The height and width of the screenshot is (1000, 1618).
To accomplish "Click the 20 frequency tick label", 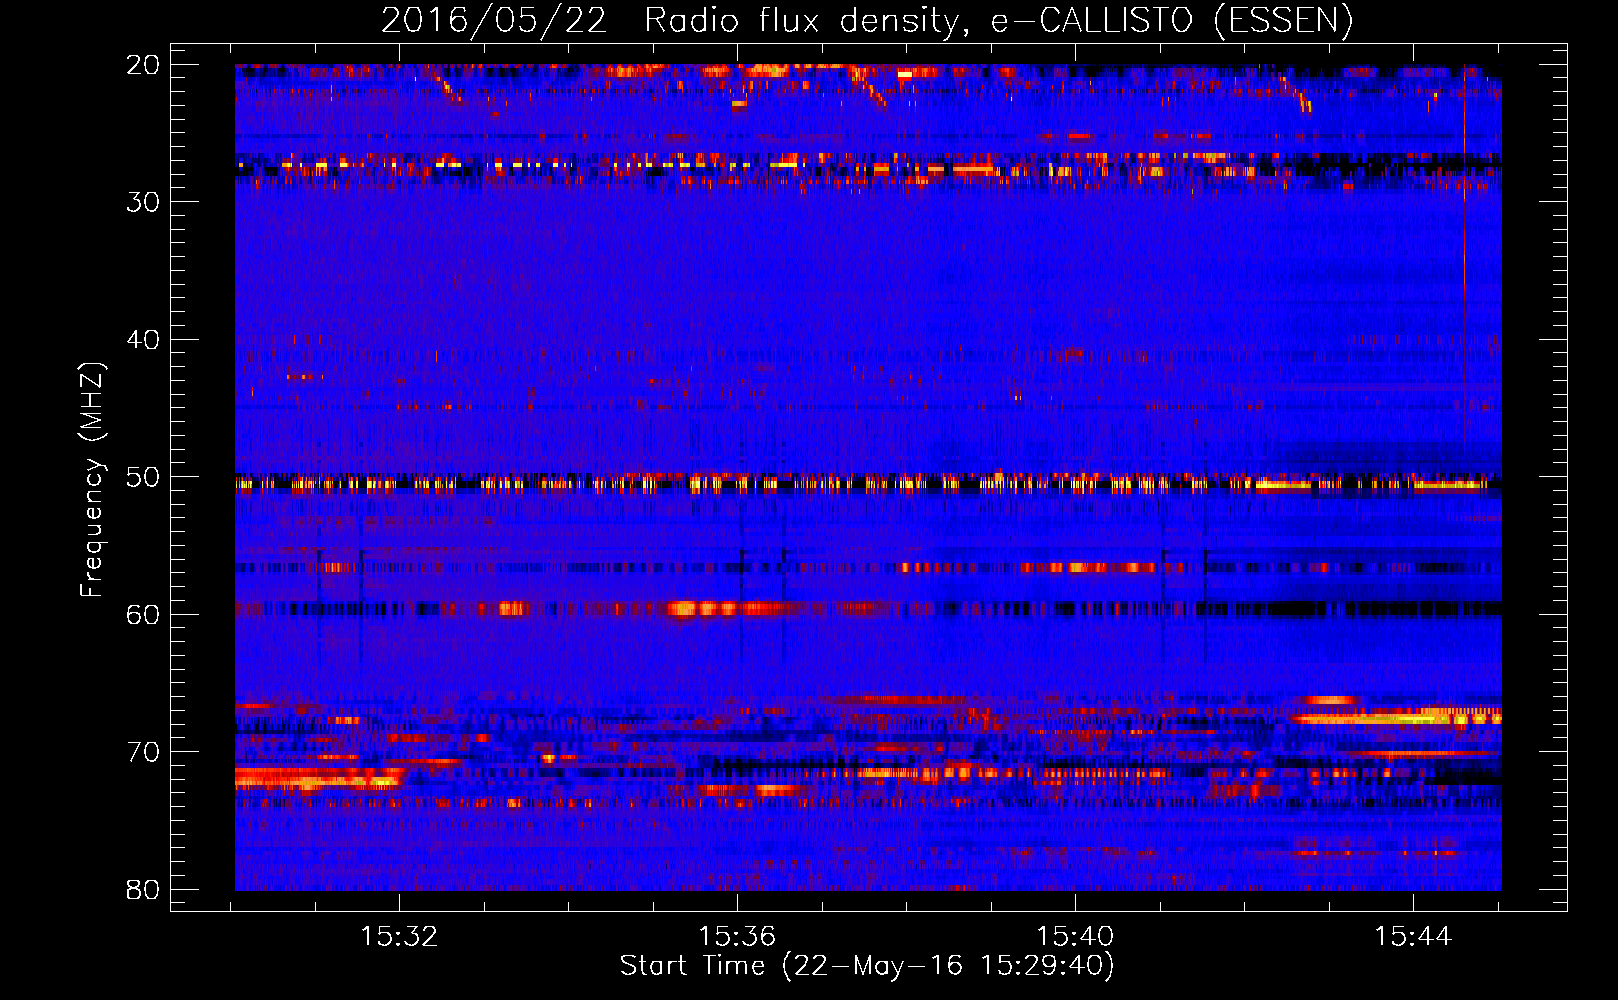I will tap(143, 64).
